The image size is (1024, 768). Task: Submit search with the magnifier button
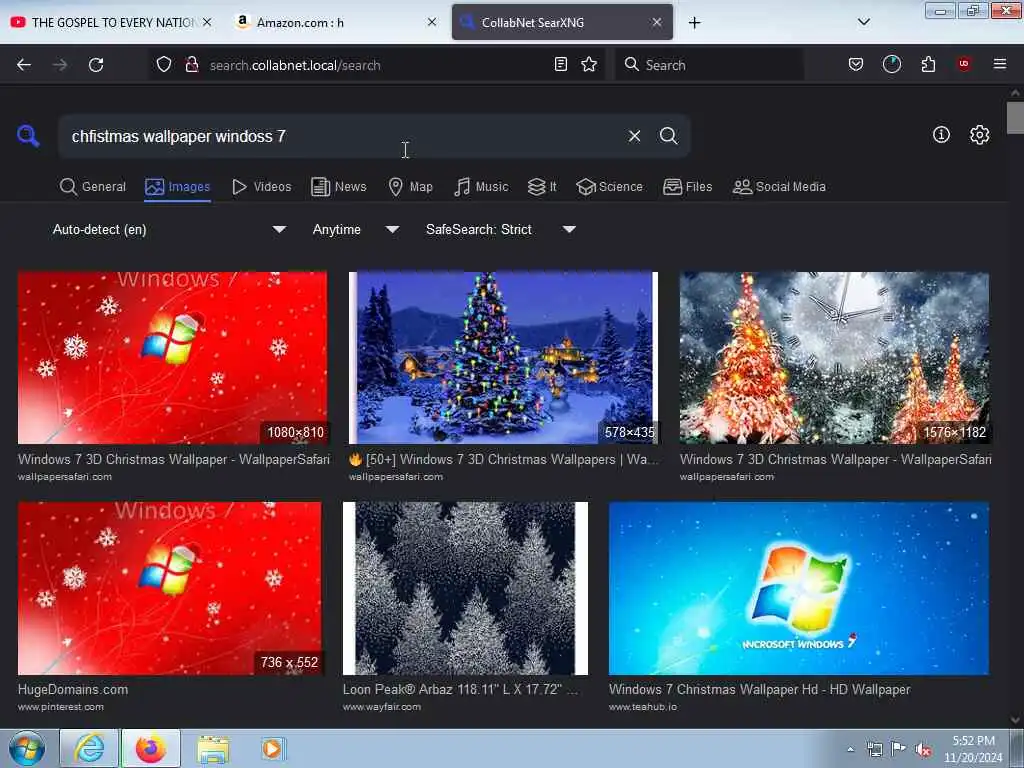[x=669, y=136]
